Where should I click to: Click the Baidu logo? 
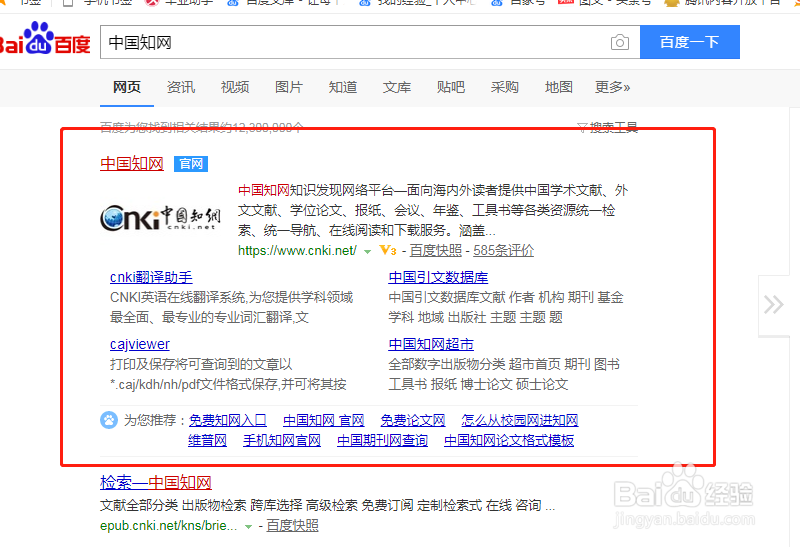(45, 39)
